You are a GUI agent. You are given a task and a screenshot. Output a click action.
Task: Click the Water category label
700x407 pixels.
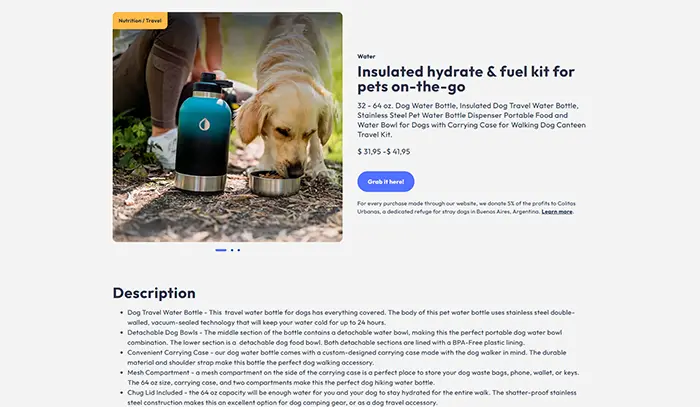pyautogui.click(x=366, y=56)
